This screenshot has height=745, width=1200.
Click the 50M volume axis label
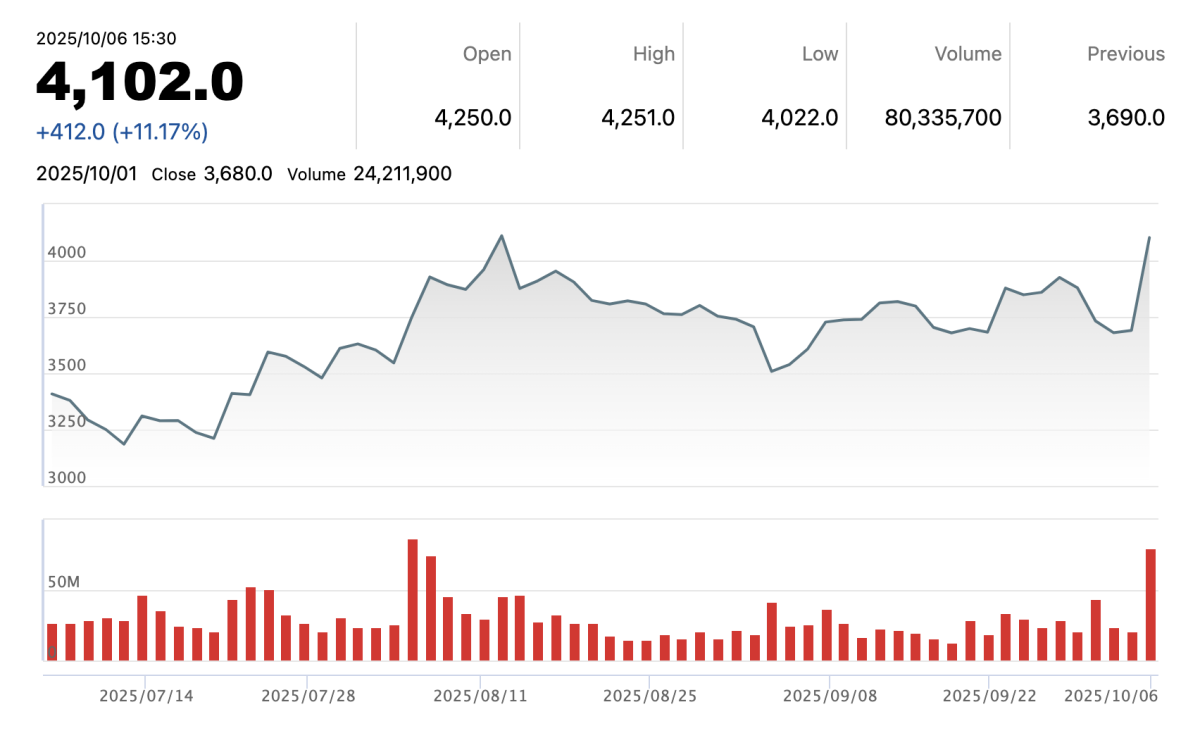pyautogui.click(x=62, y=582)
